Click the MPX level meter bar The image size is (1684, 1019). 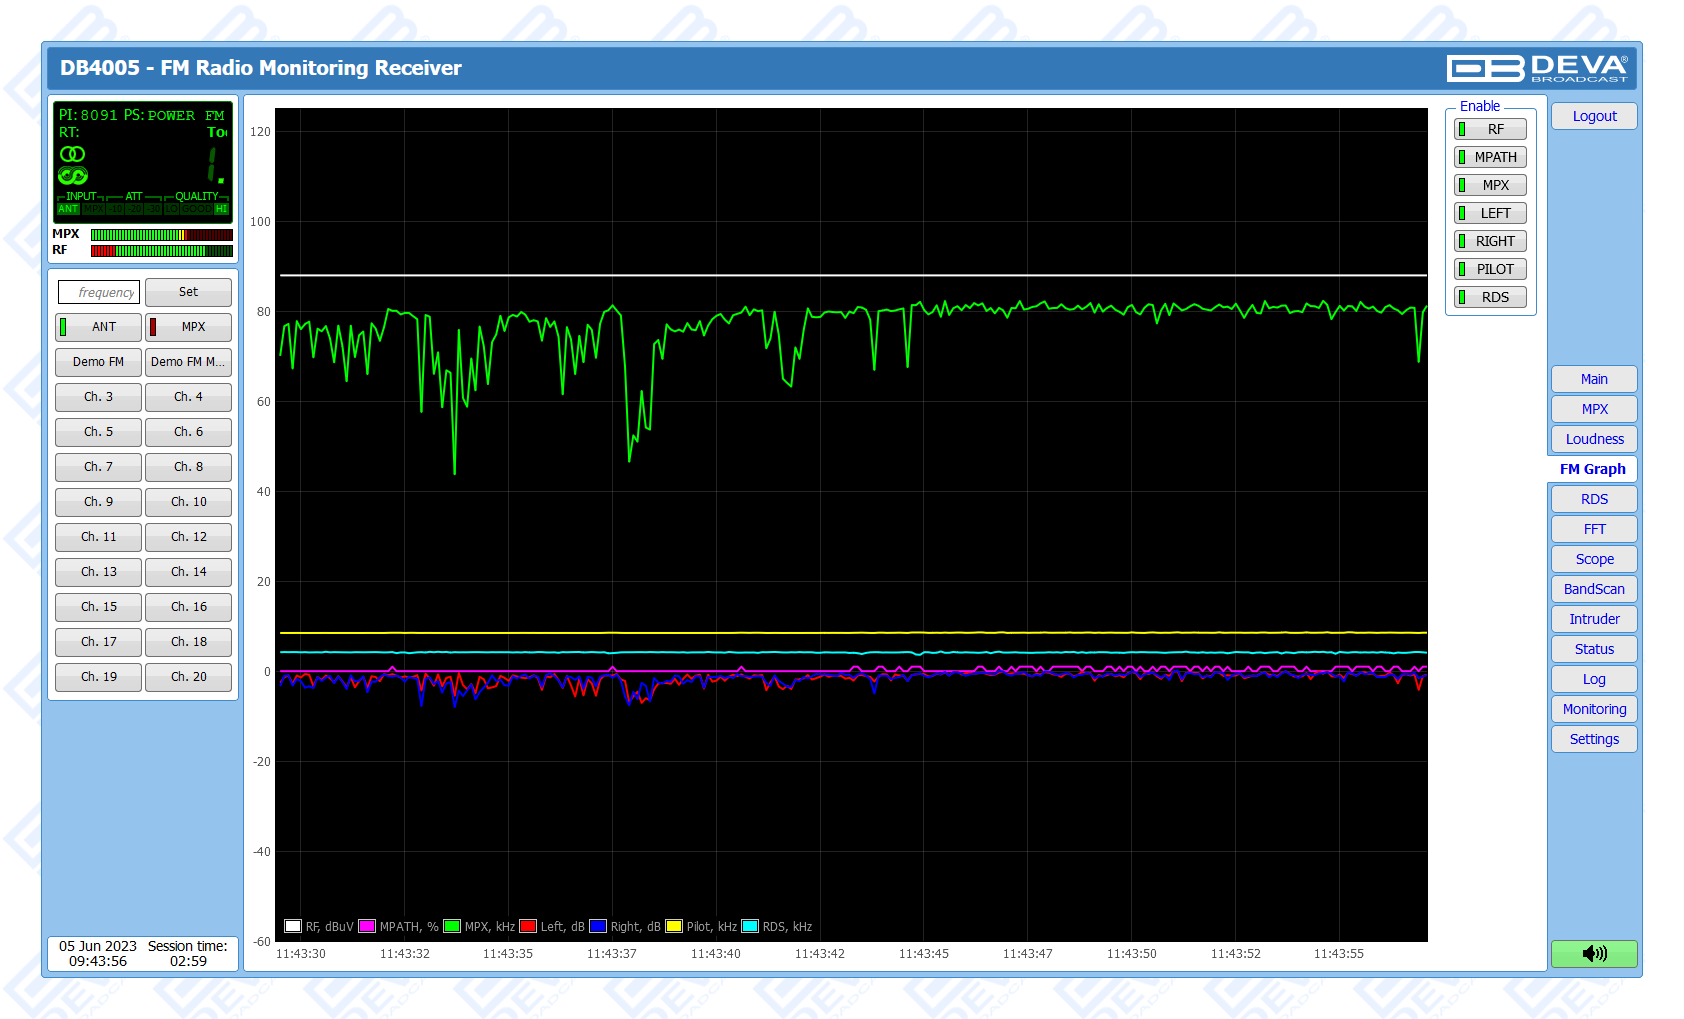click(x=161, y=235)
